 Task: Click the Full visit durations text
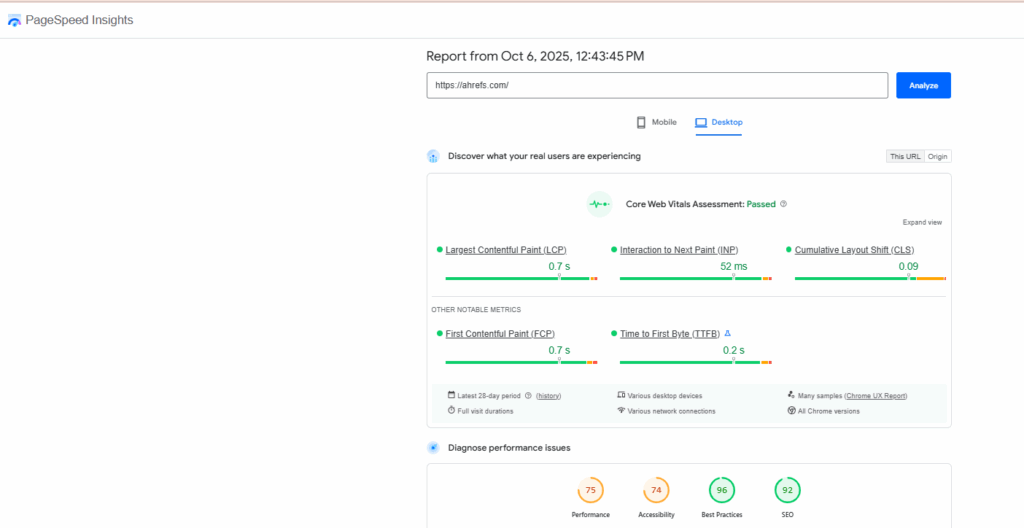pyautogui.click(x=485, y=411)
